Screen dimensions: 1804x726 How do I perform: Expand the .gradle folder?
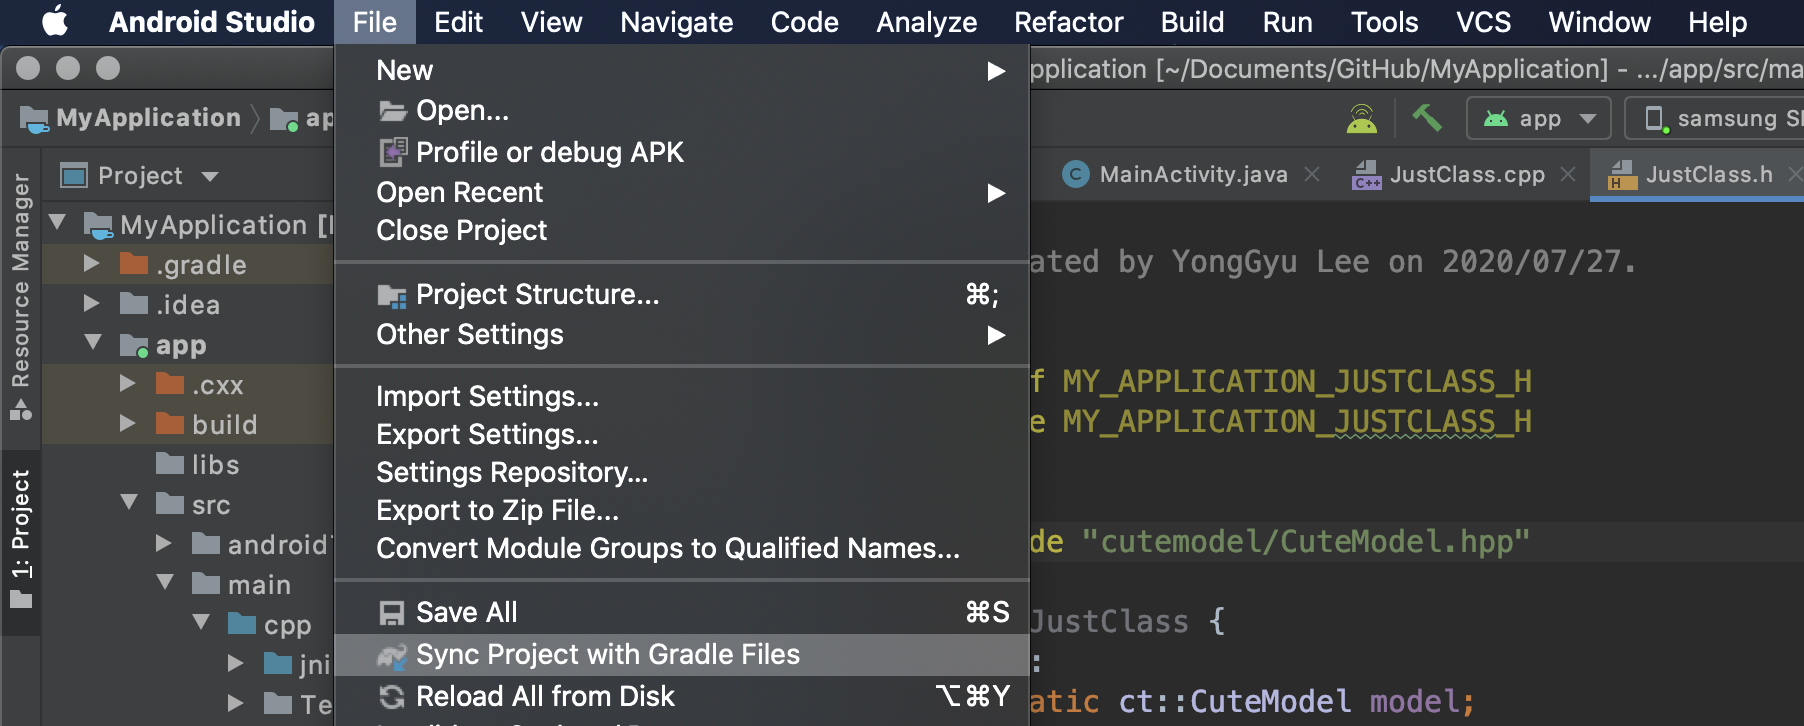coord(92,263)
